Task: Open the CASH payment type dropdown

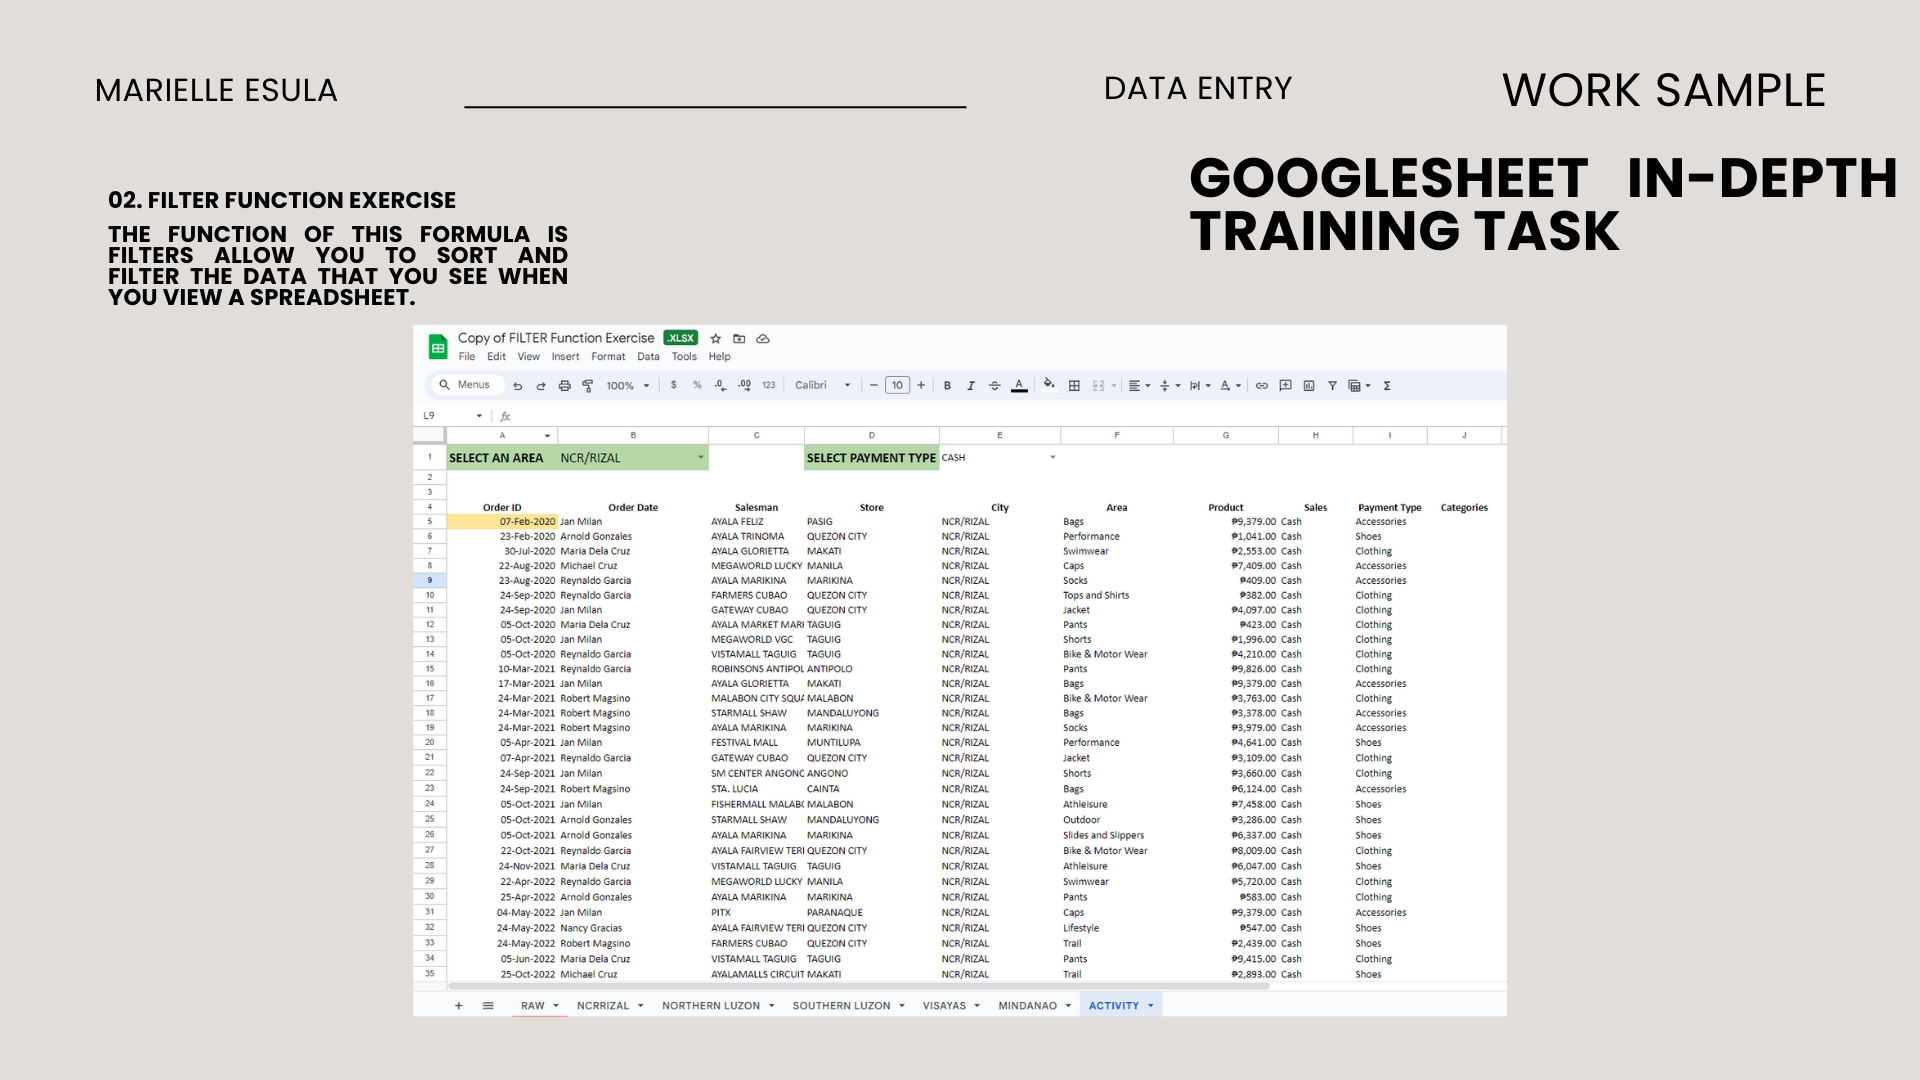Action: (1052, 458)
